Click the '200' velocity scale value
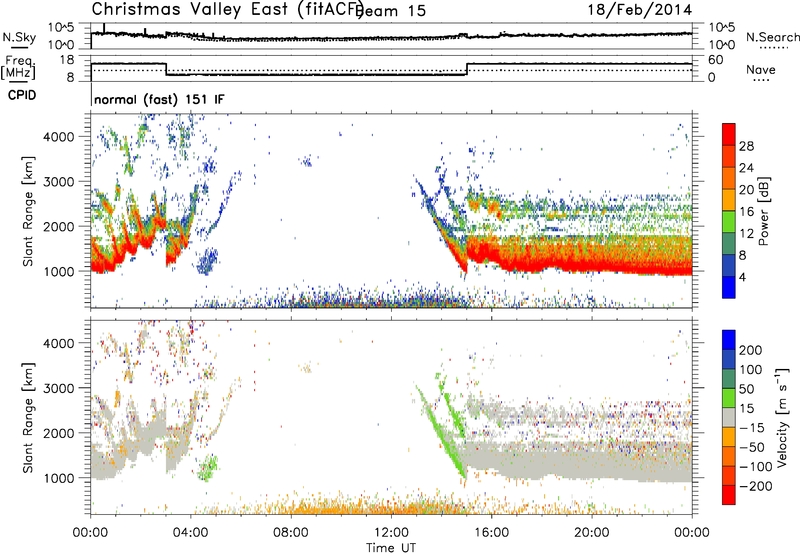The height and width of the screenshot is (554, 800). click(751, 350)
